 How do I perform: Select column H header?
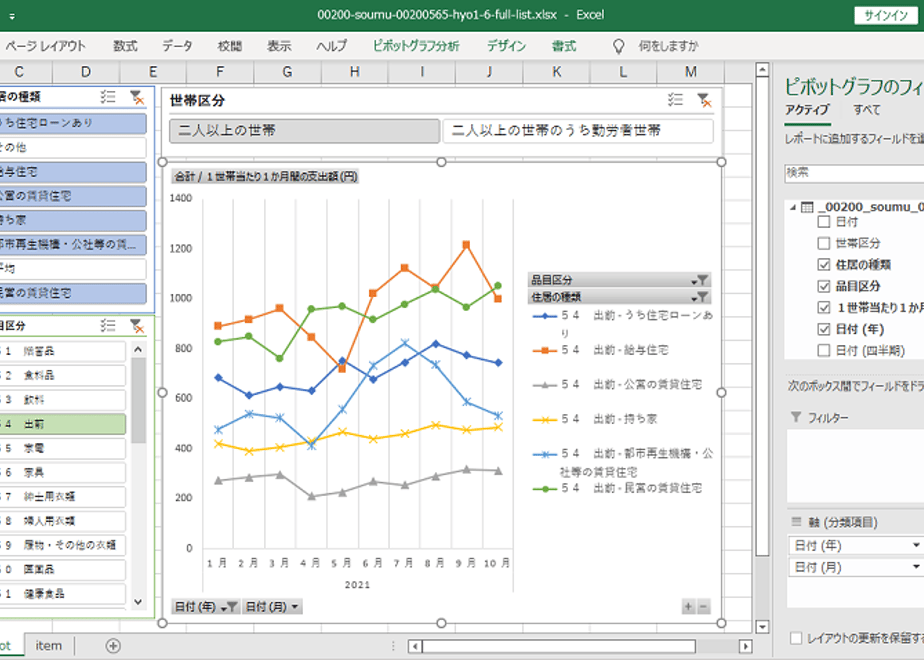[354, 72]
